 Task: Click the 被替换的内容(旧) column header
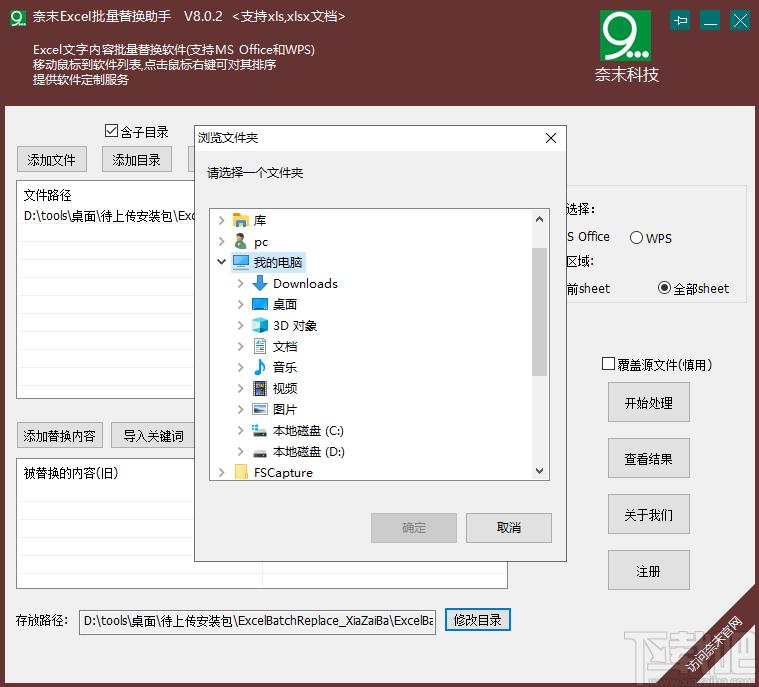pos(71,473)
